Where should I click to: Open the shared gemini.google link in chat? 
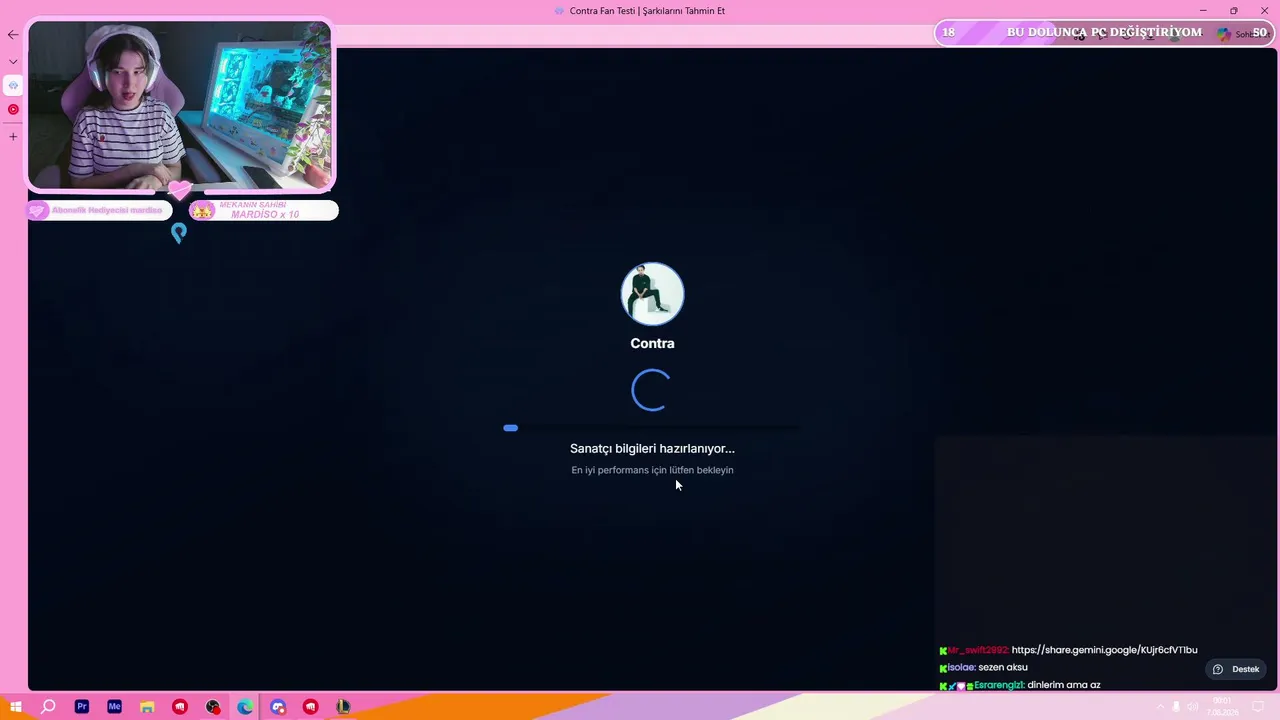1104,650
